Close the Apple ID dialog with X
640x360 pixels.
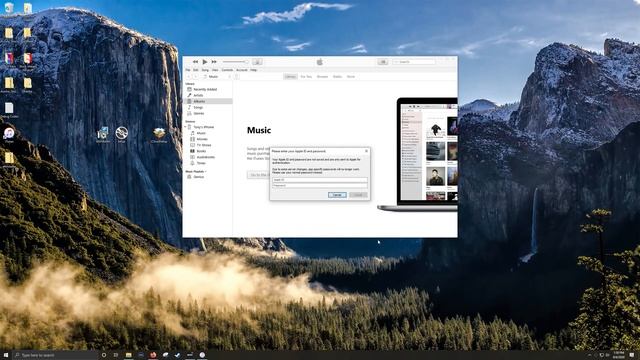pyautogui.click(x=366, y=151)
